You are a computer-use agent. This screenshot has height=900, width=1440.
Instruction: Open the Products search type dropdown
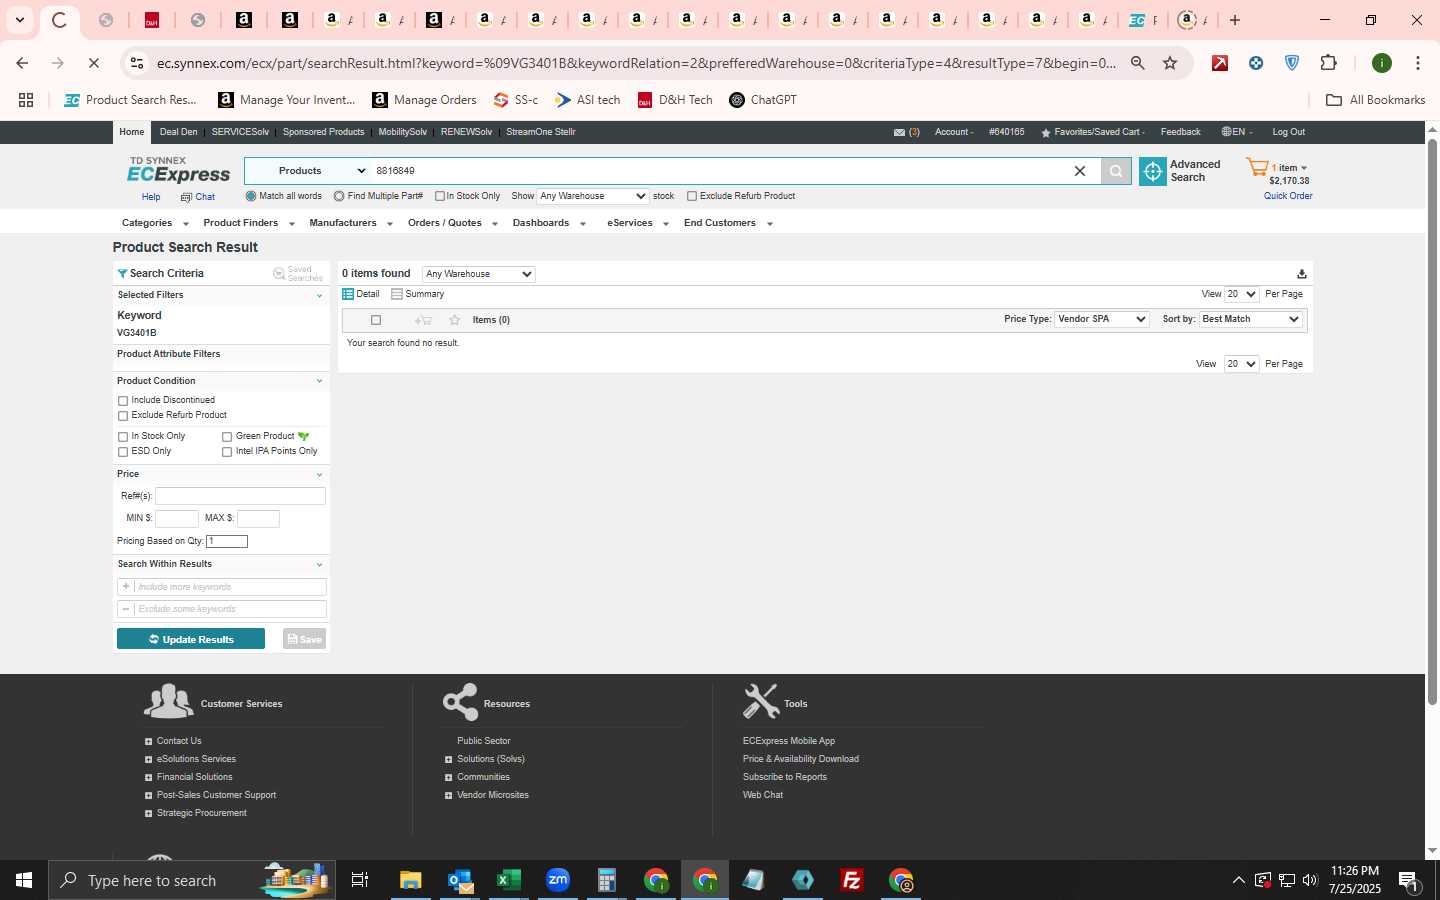point(308,171)
